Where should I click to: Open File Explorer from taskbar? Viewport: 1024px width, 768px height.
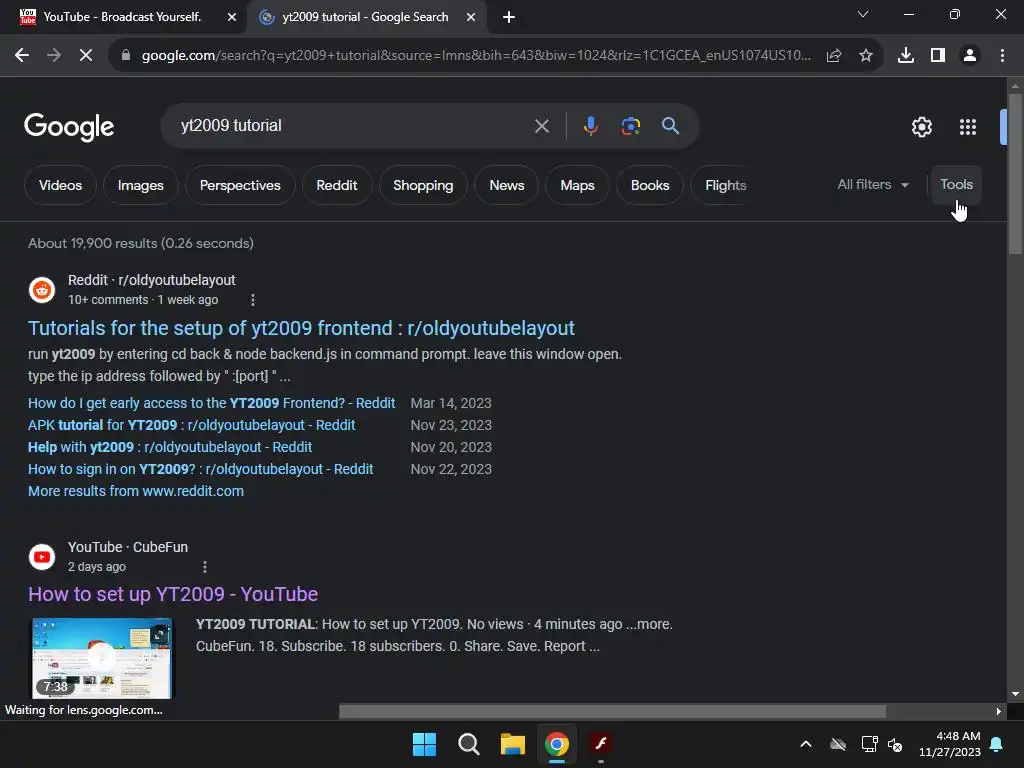(x=513, y=744)
